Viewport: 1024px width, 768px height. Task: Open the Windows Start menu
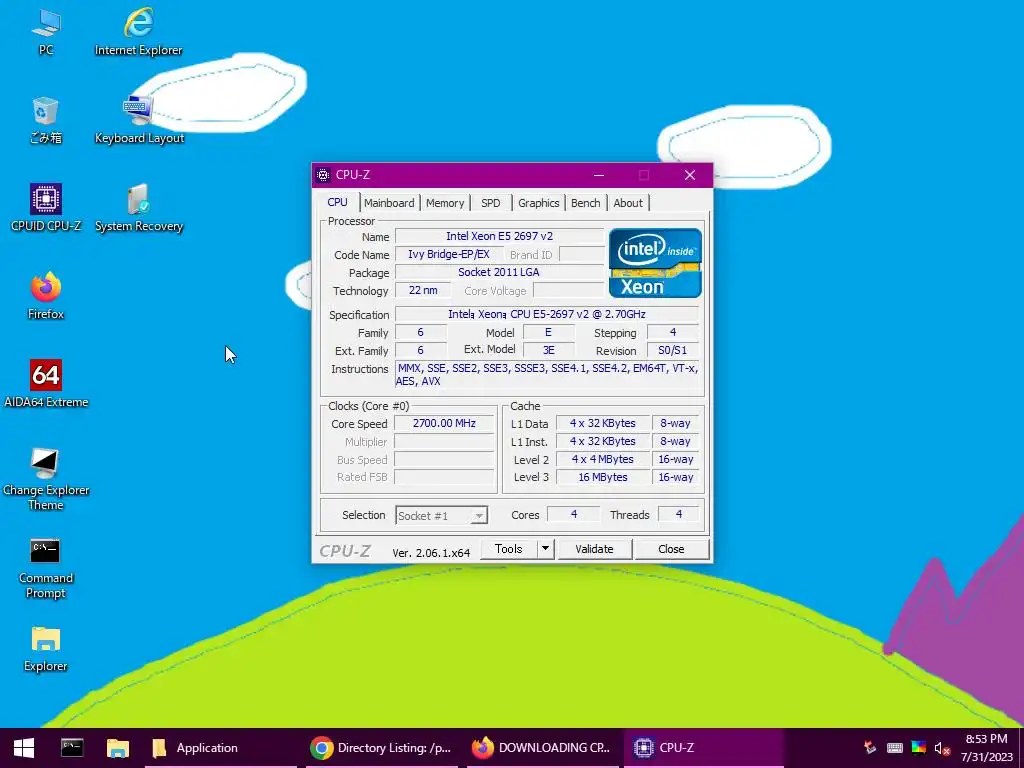24,748
